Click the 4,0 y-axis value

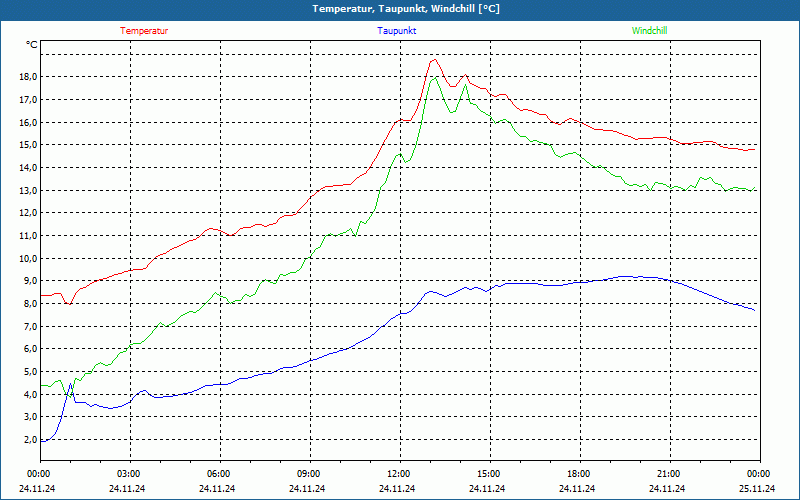(31, 394)
